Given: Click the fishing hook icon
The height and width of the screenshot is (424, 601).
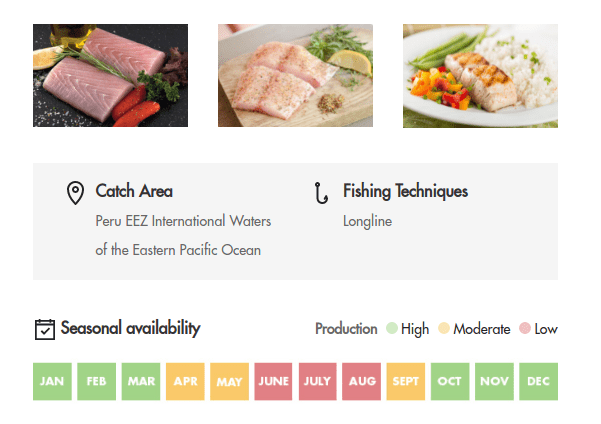Looking at the screenshot, I should 321,193.
